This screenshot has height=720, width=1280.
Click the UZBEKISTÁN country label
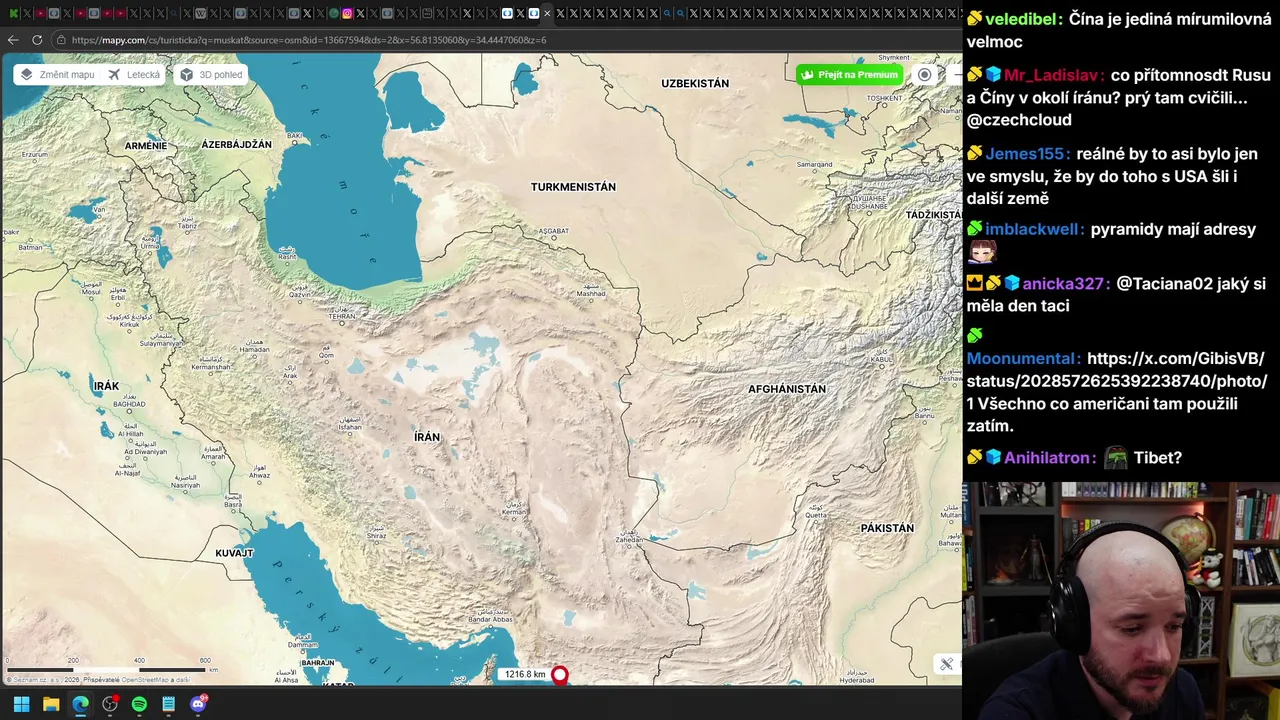tap(695, 84)
